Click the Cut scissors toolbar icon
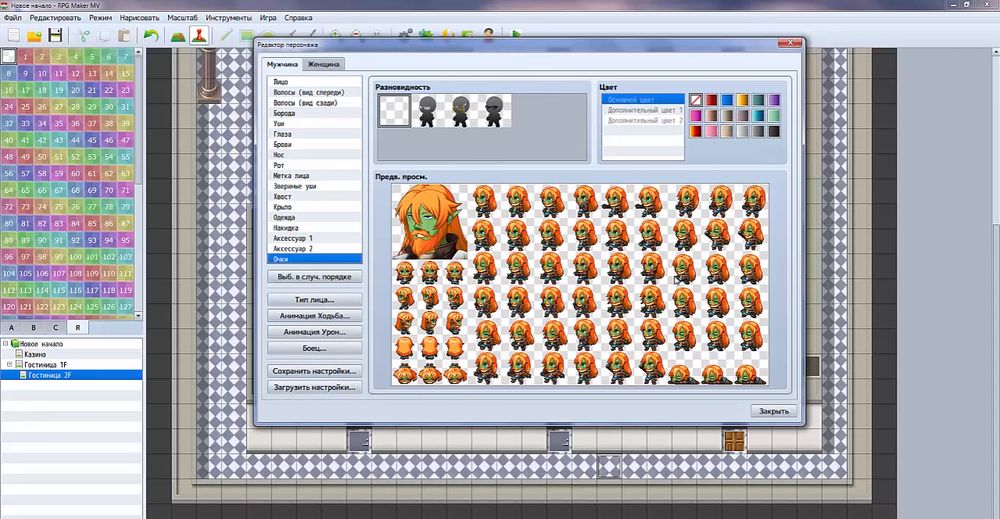Screen dimensions: 1000x519 83,34
